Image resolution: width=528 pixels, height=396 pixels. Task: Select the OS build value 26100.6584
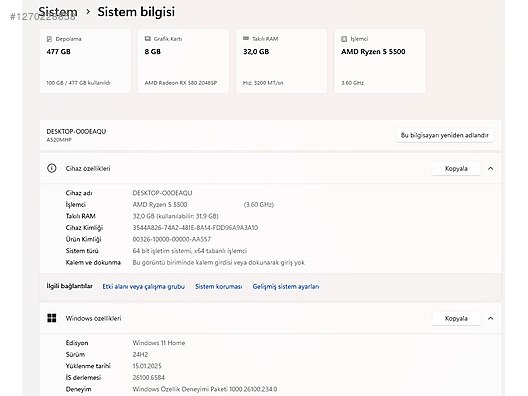[148, 377]
